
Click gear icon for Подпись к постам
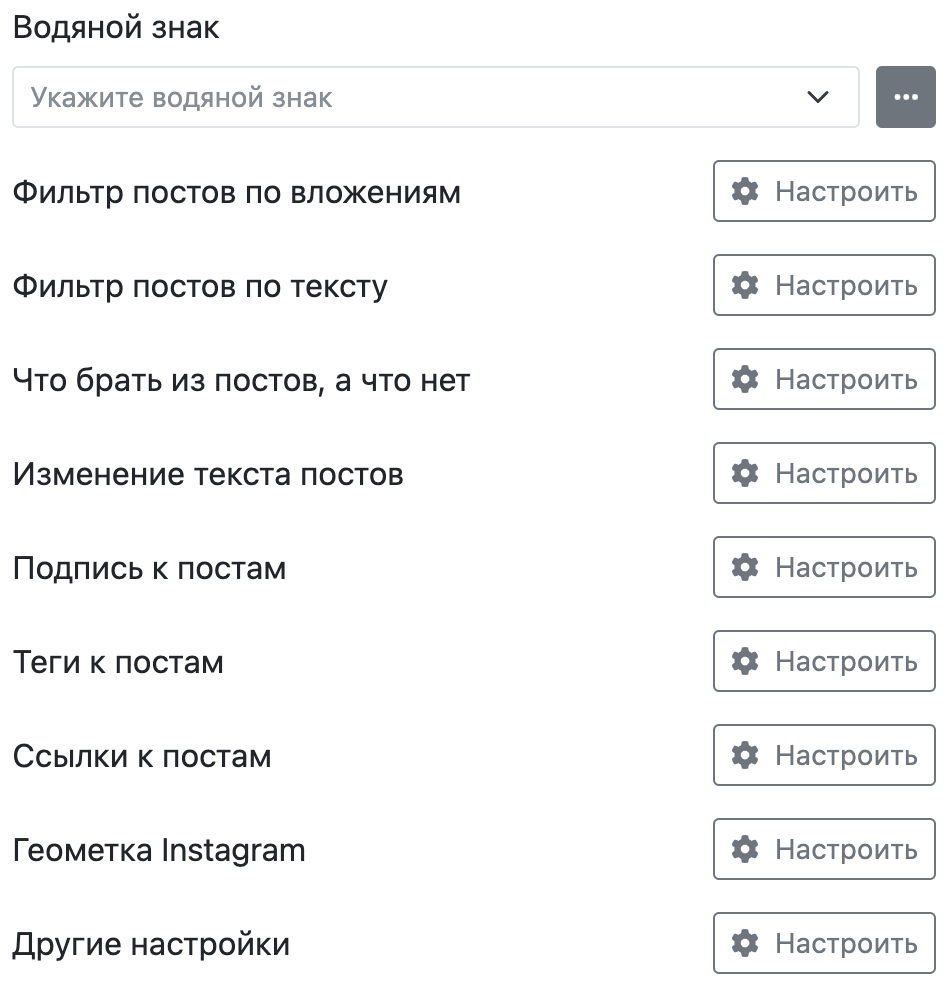click(745, 567)
